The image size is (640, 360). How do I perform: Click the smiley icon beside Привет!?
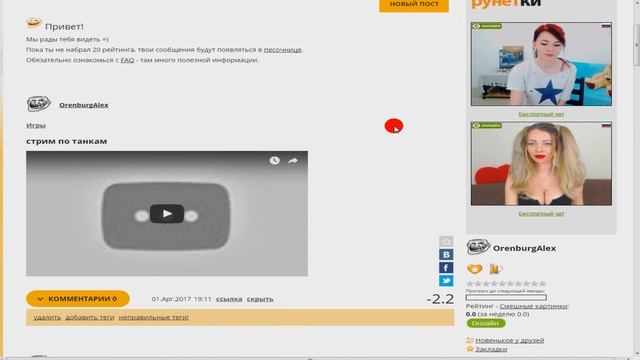tap(34, 23)
